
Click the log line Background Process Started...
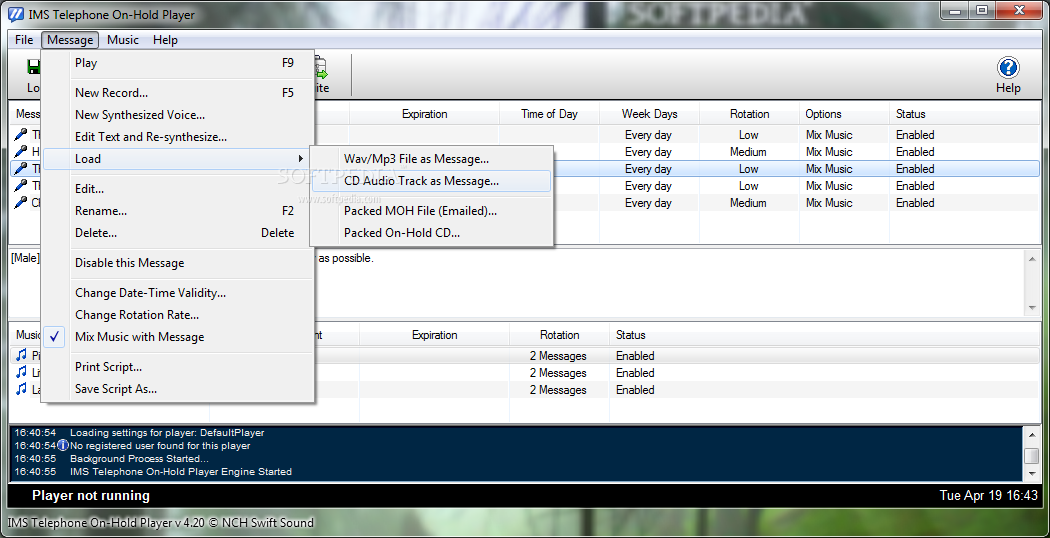tap(139, 459)
